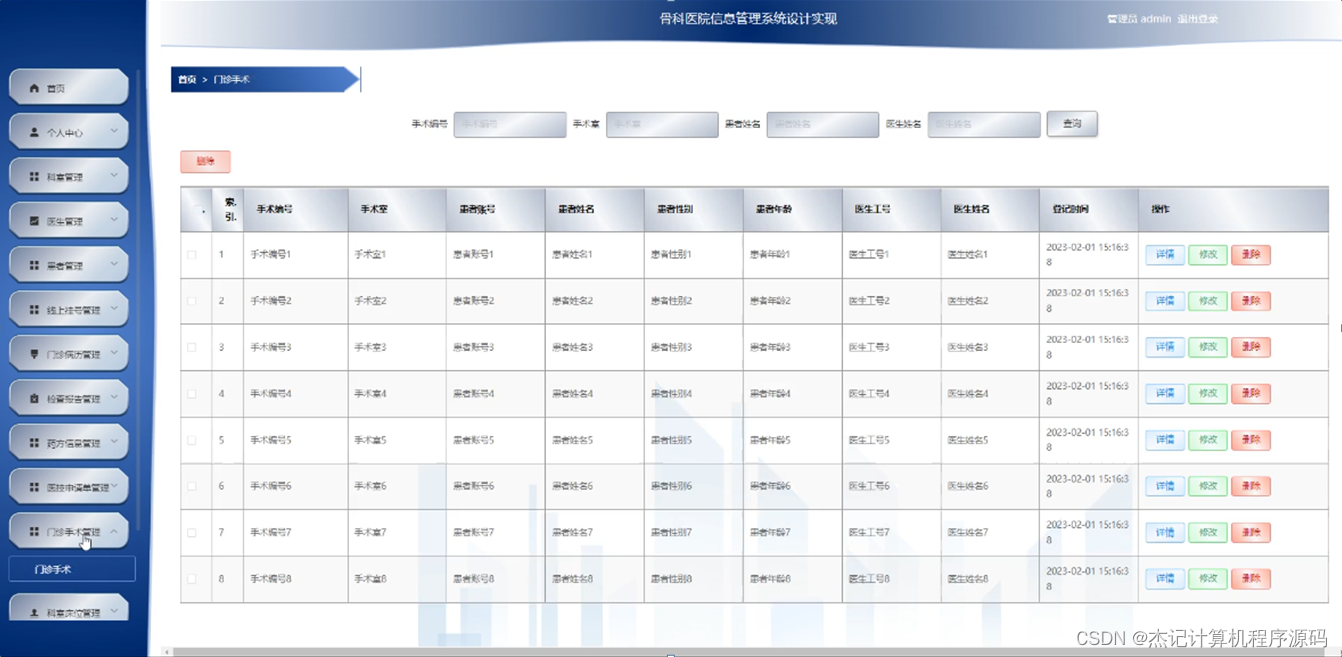Expand the 医生管理 chevron

pos(114,220)
